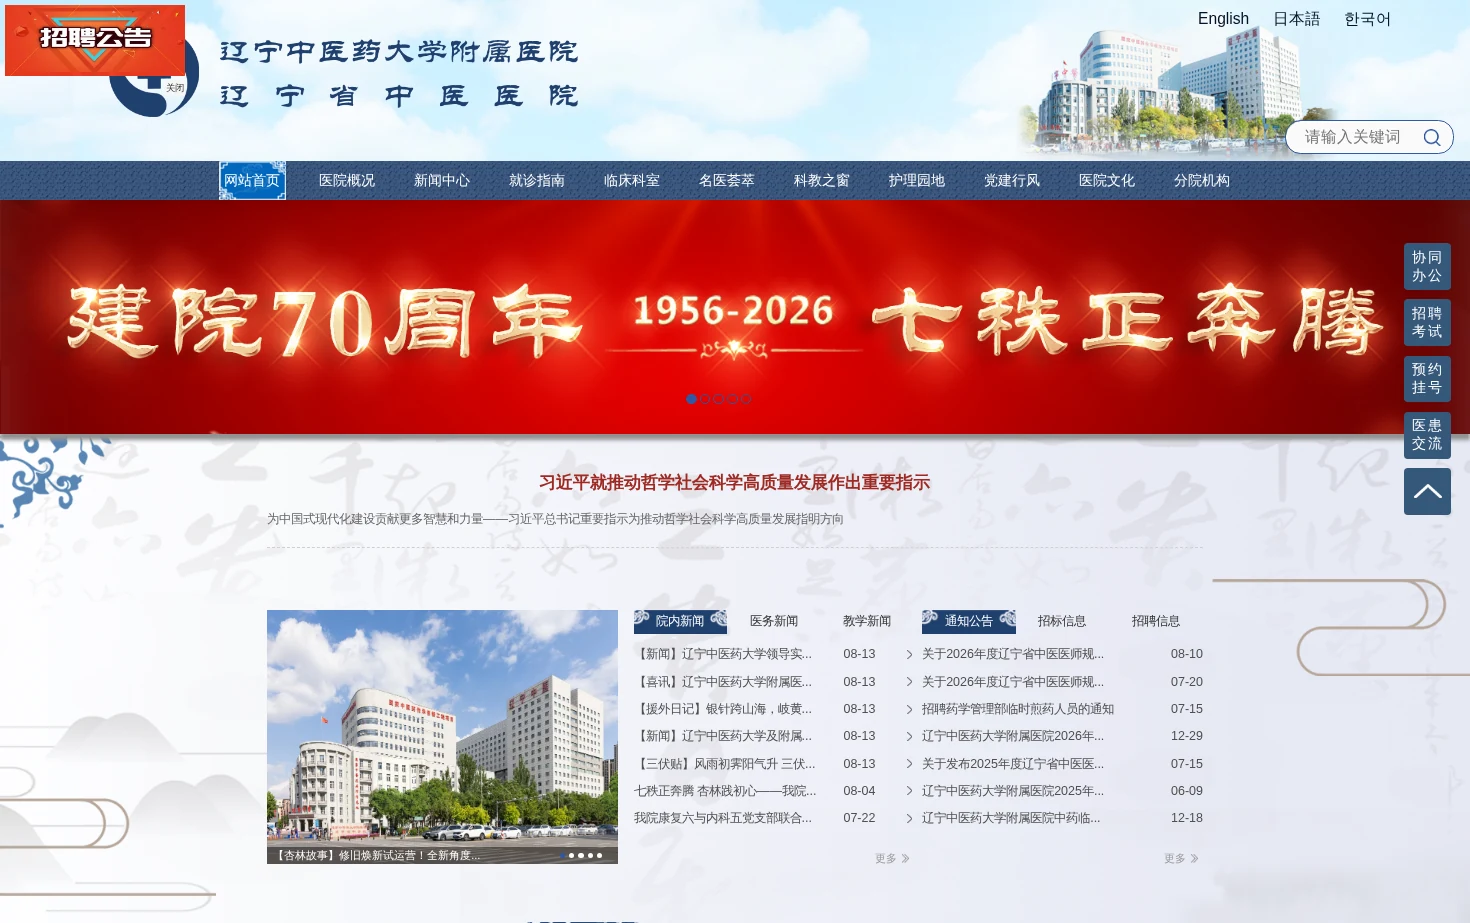The width and height of the screenshot is (1470, 923).
Task: Open 医患交流 side shortcut
Action: click(1427, 435)
